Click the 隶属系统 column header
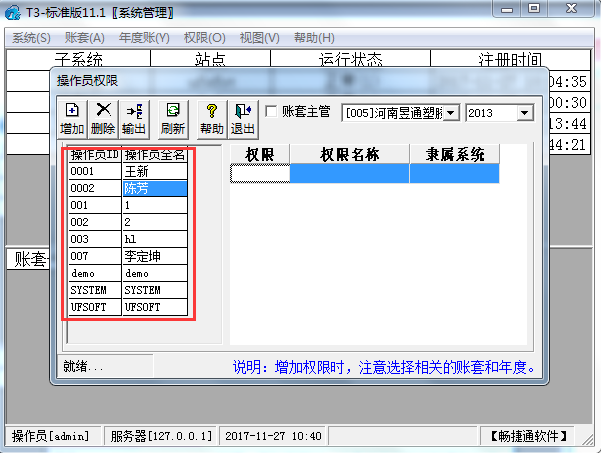Image resolution: width=601 pixels, height=453 pixels. pos(455,154)
